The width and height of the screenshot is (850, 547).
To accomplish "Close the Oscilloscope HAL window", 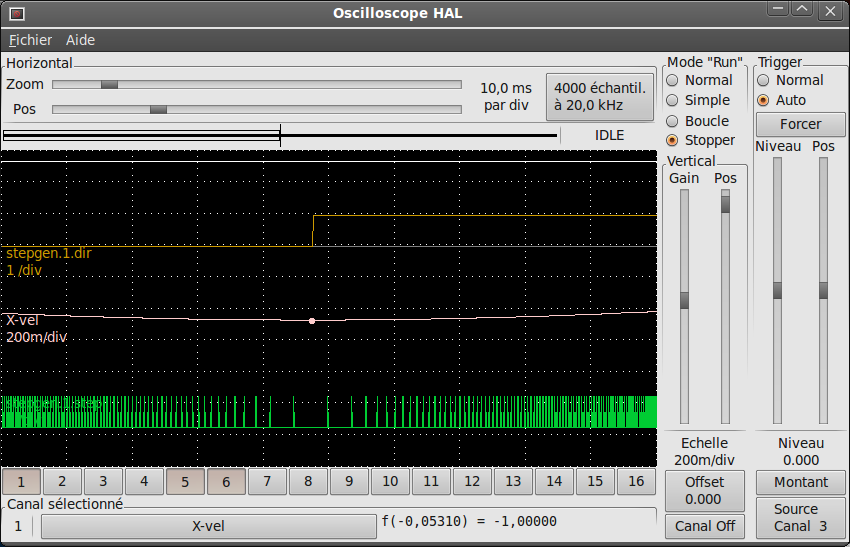I will click(830, 11).
